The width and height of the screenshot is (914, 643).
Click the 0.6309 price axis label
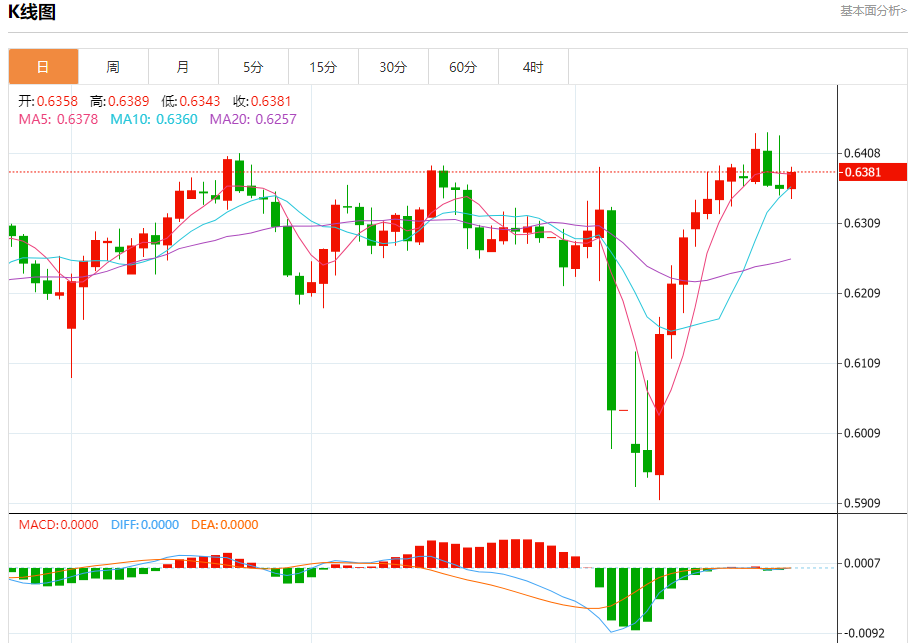click(x=862, y=223)
